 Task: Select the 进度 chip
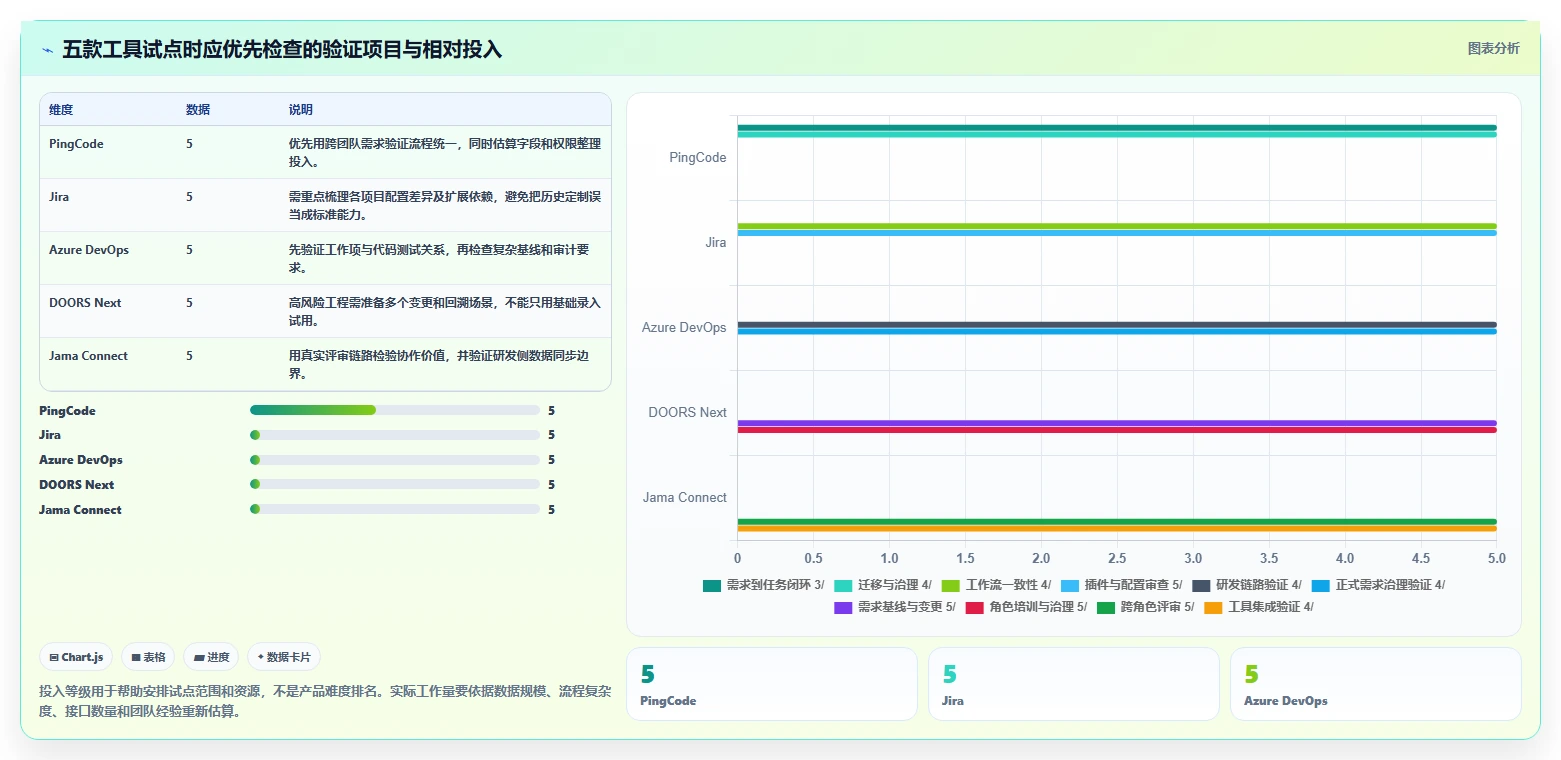tap(211, 657)
